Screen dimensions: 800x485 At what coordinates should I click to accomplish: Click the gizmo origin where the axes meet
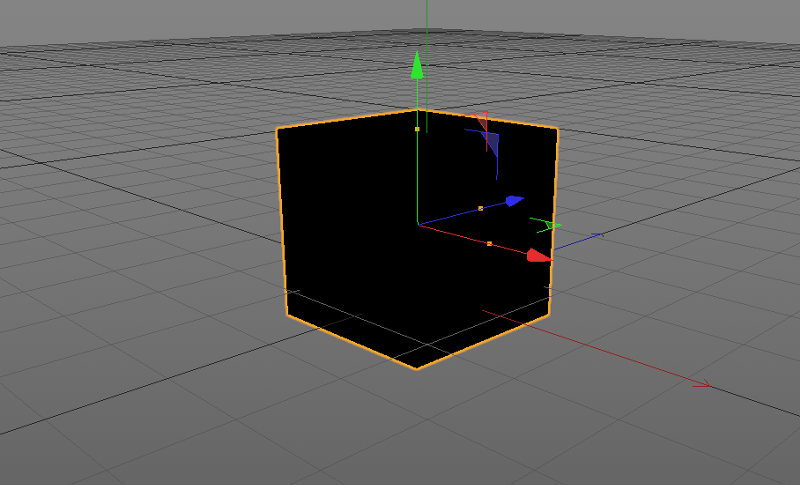[418, 224]
